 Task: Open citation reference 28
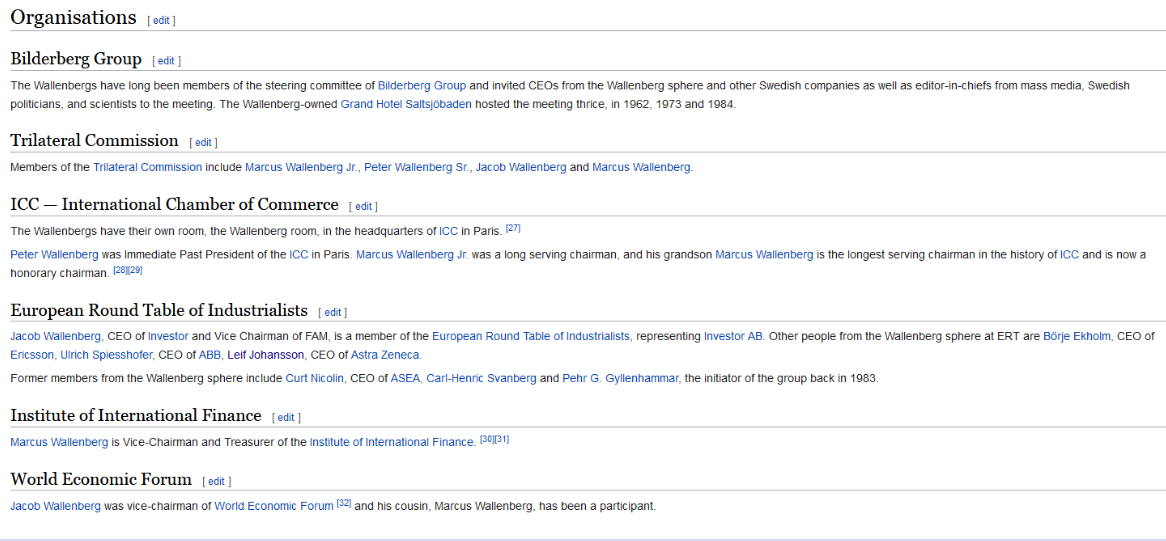click(x=120, y=270)
